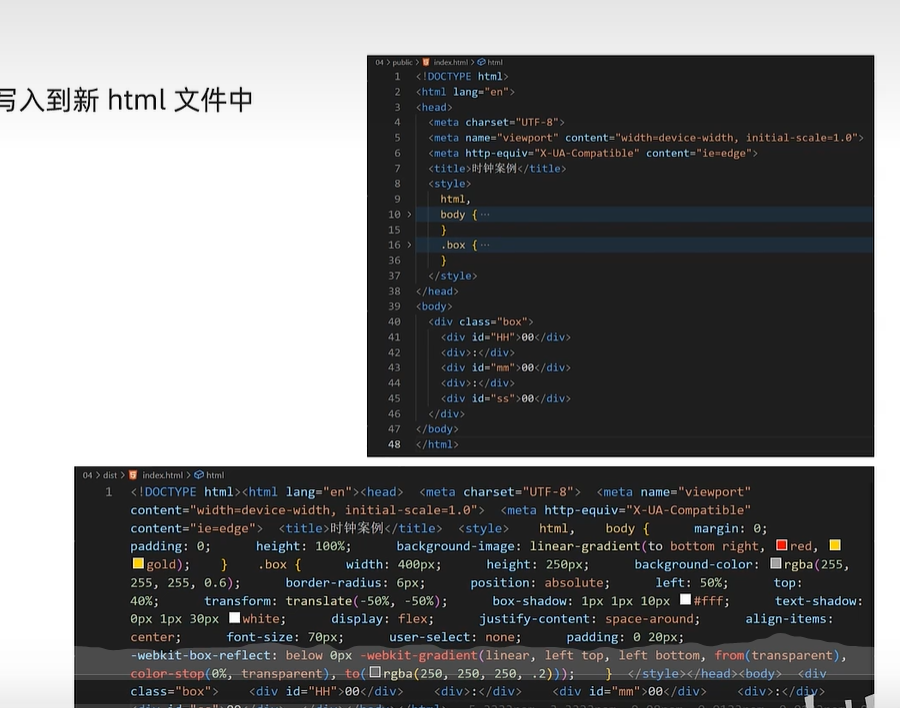Open the rgba(250, 250, 250, .2) color swatch
Screen dimensions: 900x708
pos(375,673)
